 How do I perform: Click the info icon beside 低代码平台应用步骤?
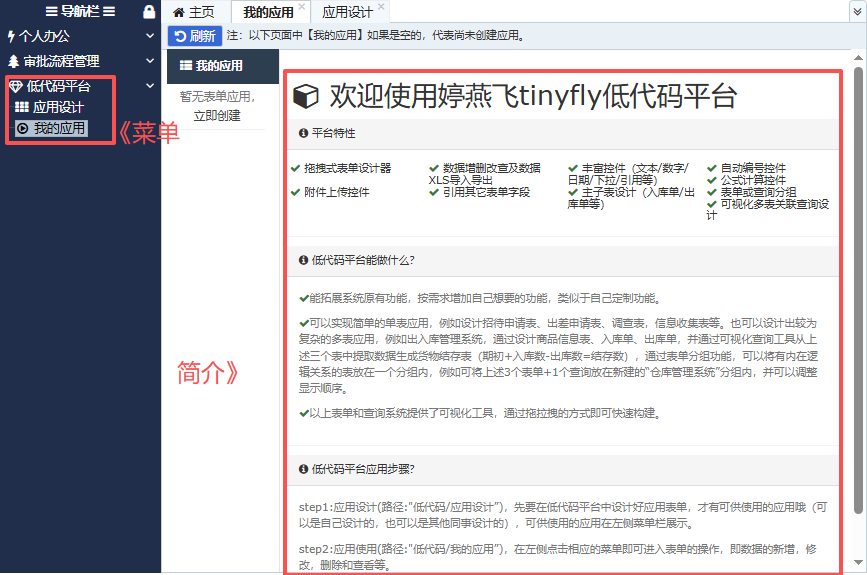(303, 469)
